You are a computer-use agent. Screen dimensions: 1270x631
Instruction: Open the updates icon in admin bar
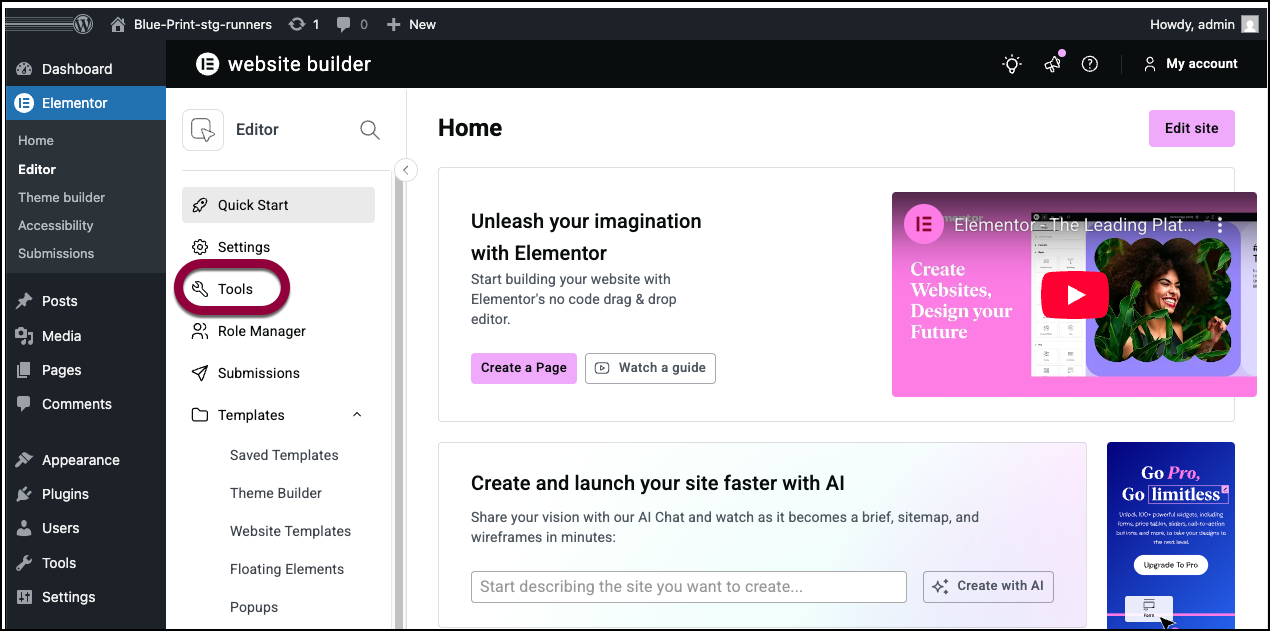[x=303, y=24]
